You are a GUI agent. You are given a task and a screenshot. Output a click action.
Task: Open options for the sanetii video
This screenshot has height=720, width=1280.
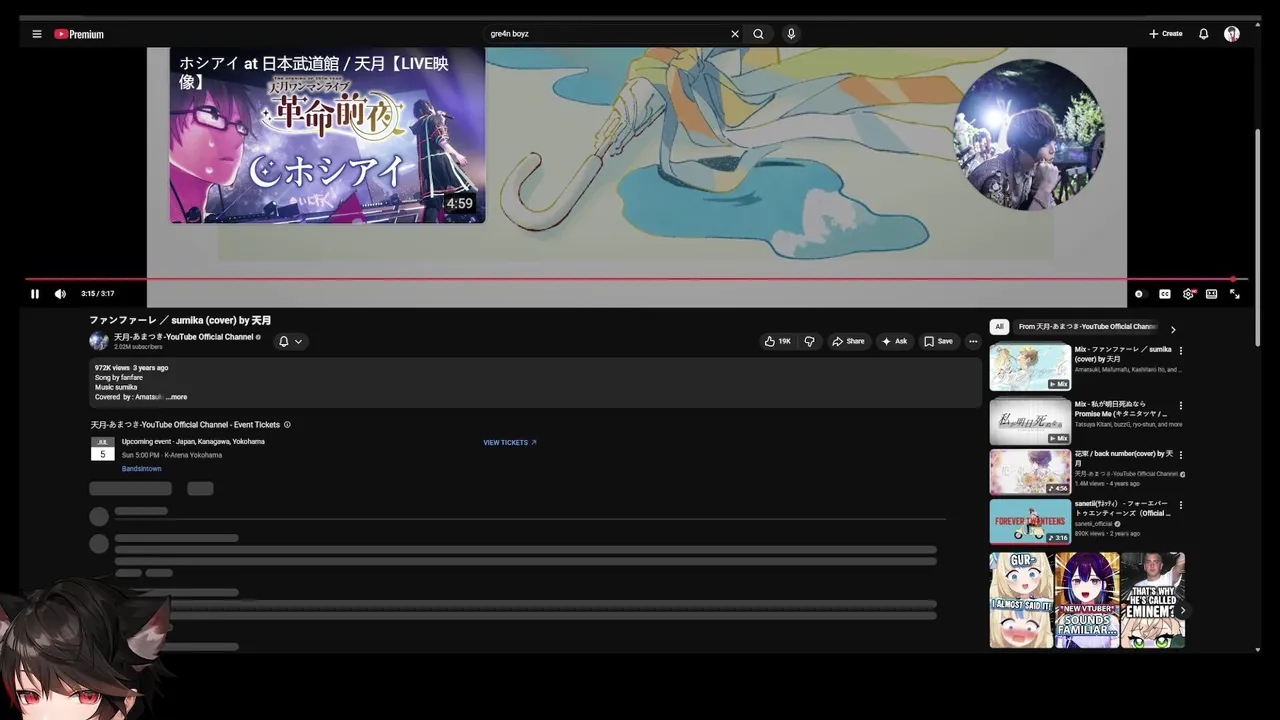(x=1181, y=505)
